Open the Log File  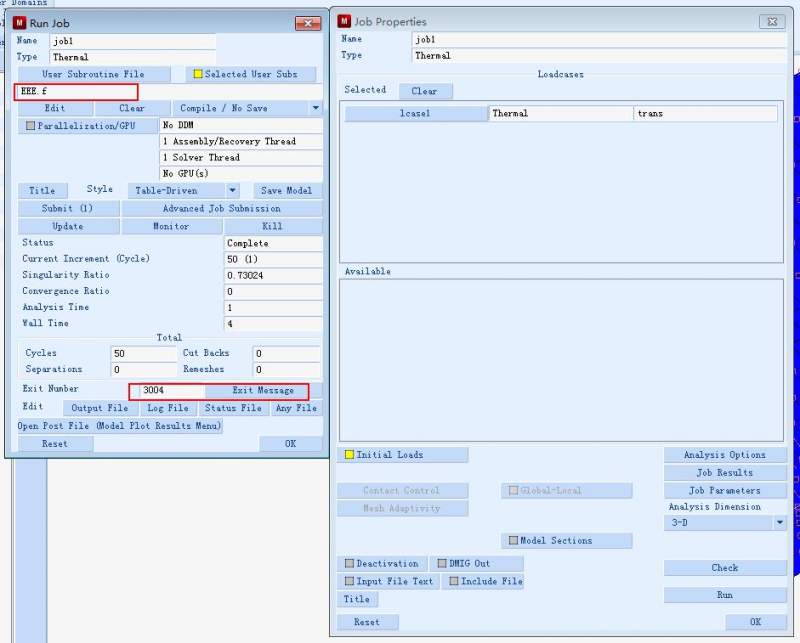[168, 408]
